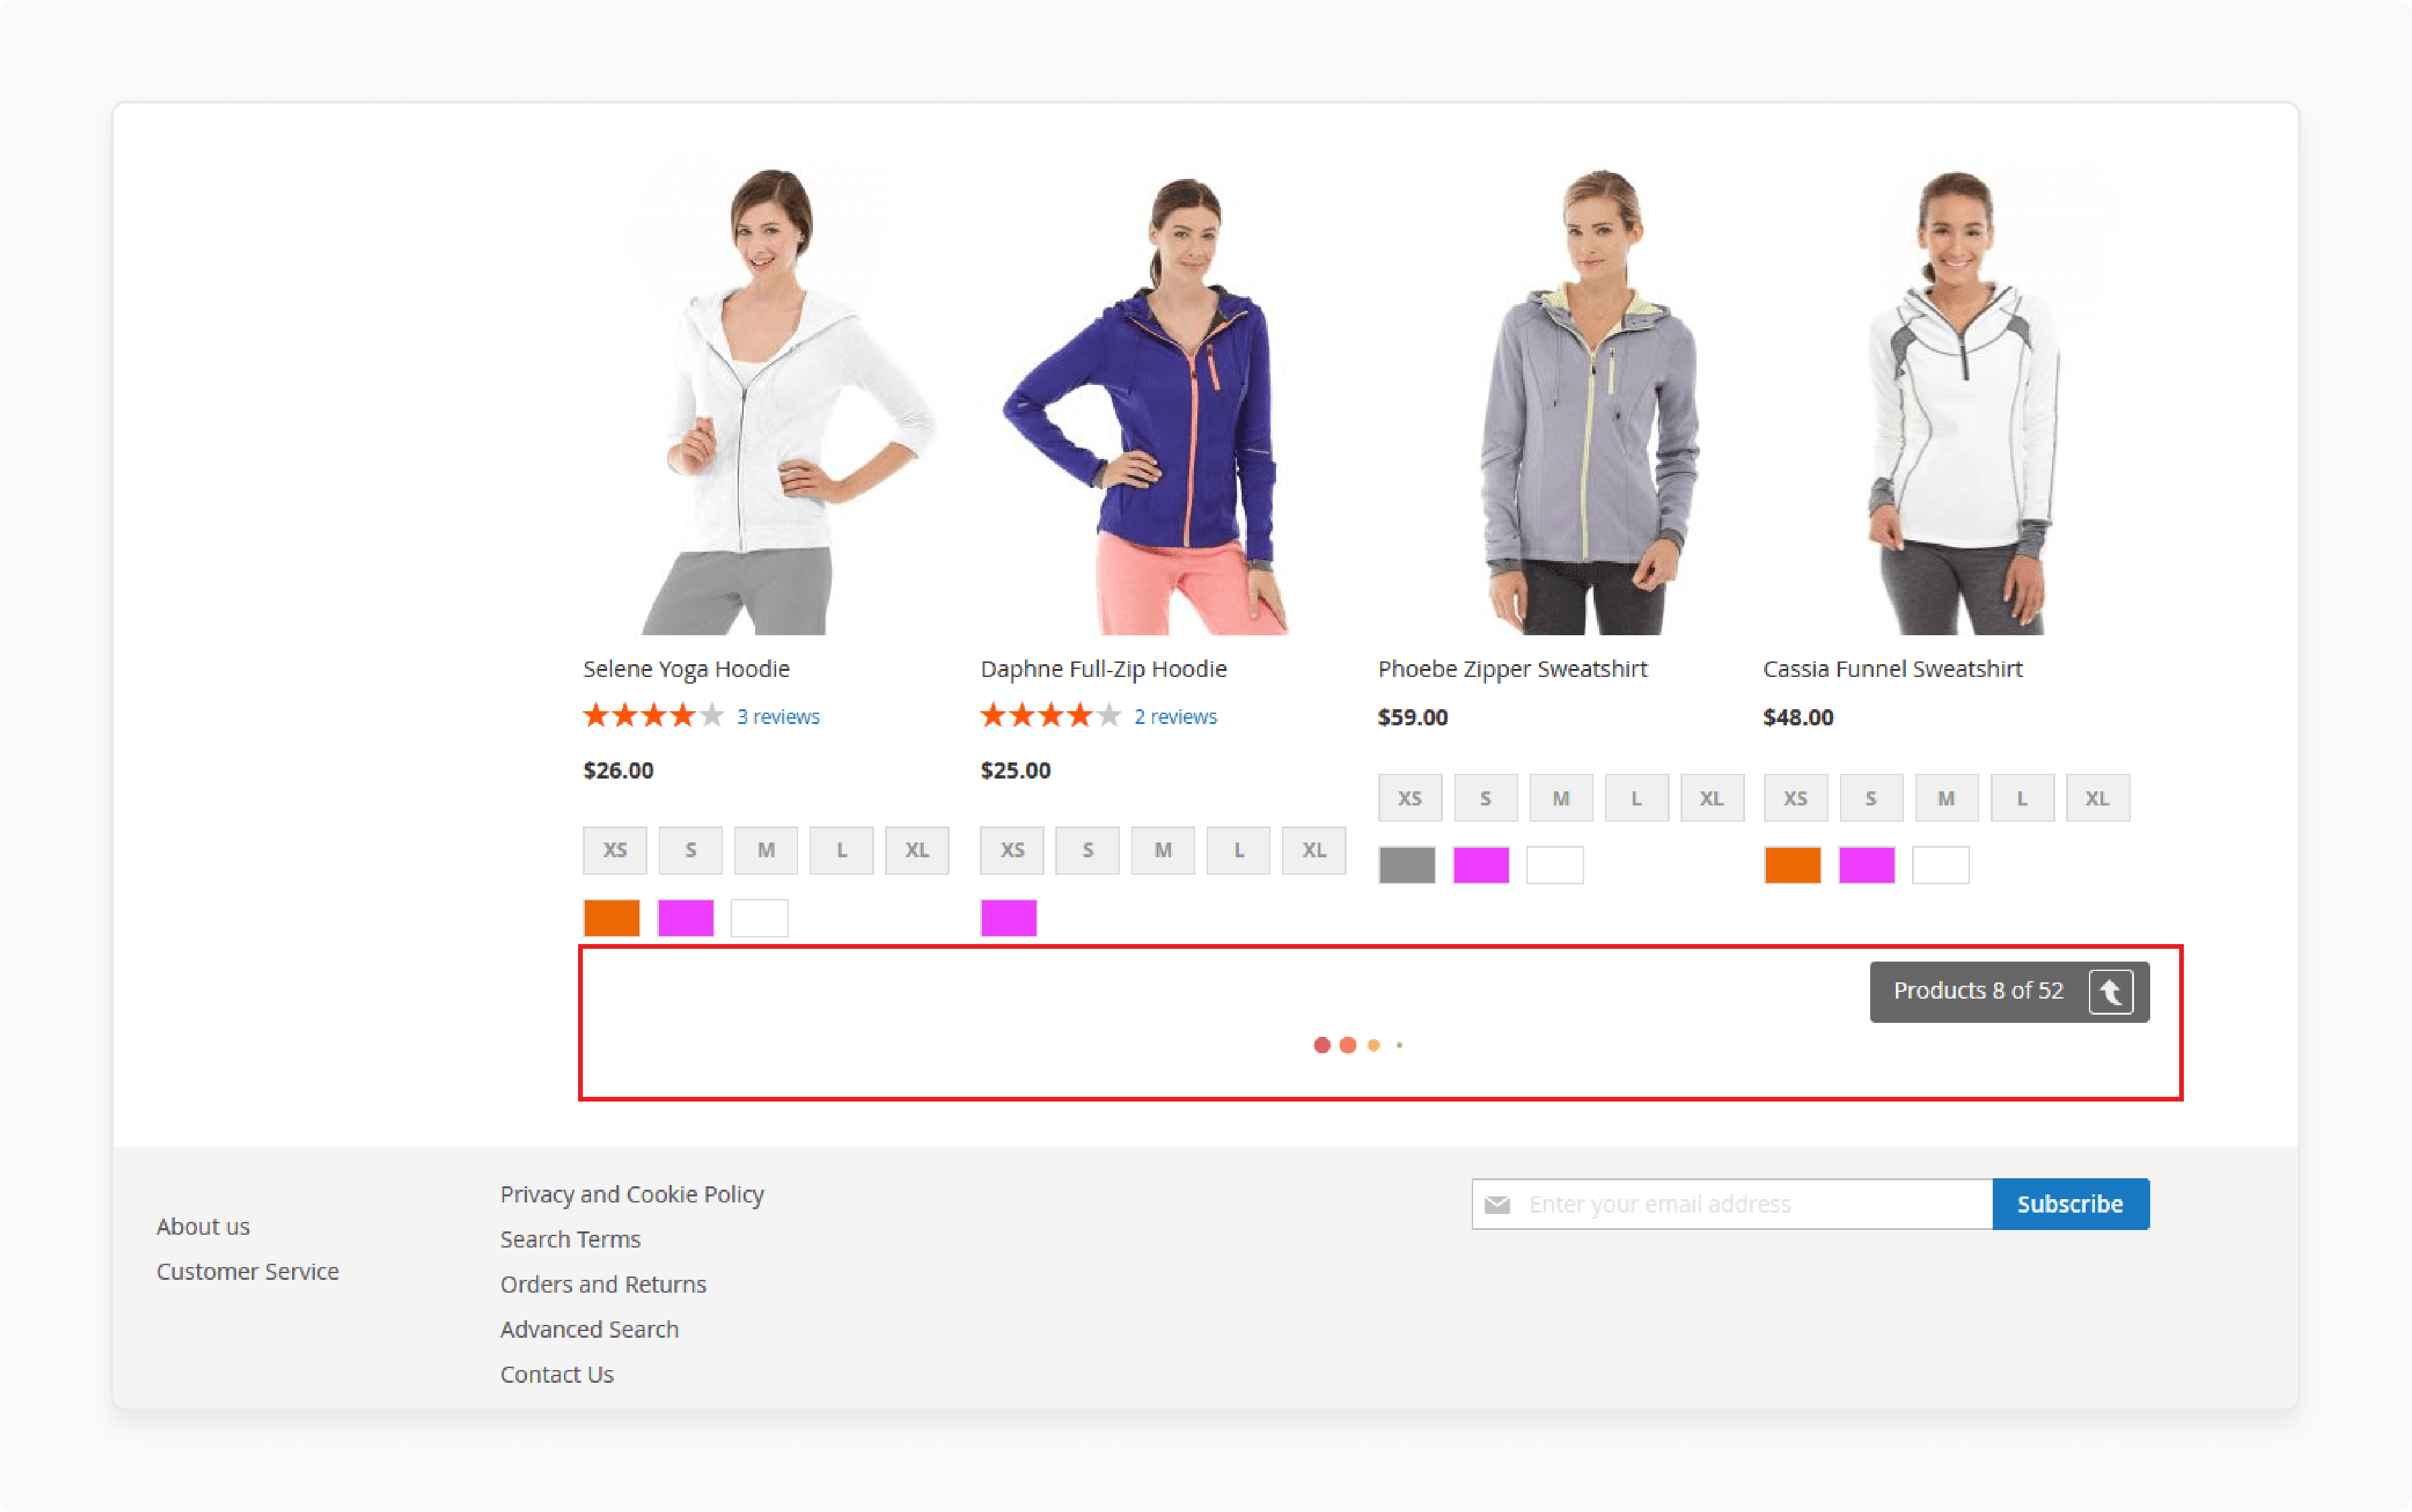The width and height of the screenshot is (2412, 1512).
Task: Select purple color swatch for Selene Yoga Hoodie
Action: click(x=686, y=914)
